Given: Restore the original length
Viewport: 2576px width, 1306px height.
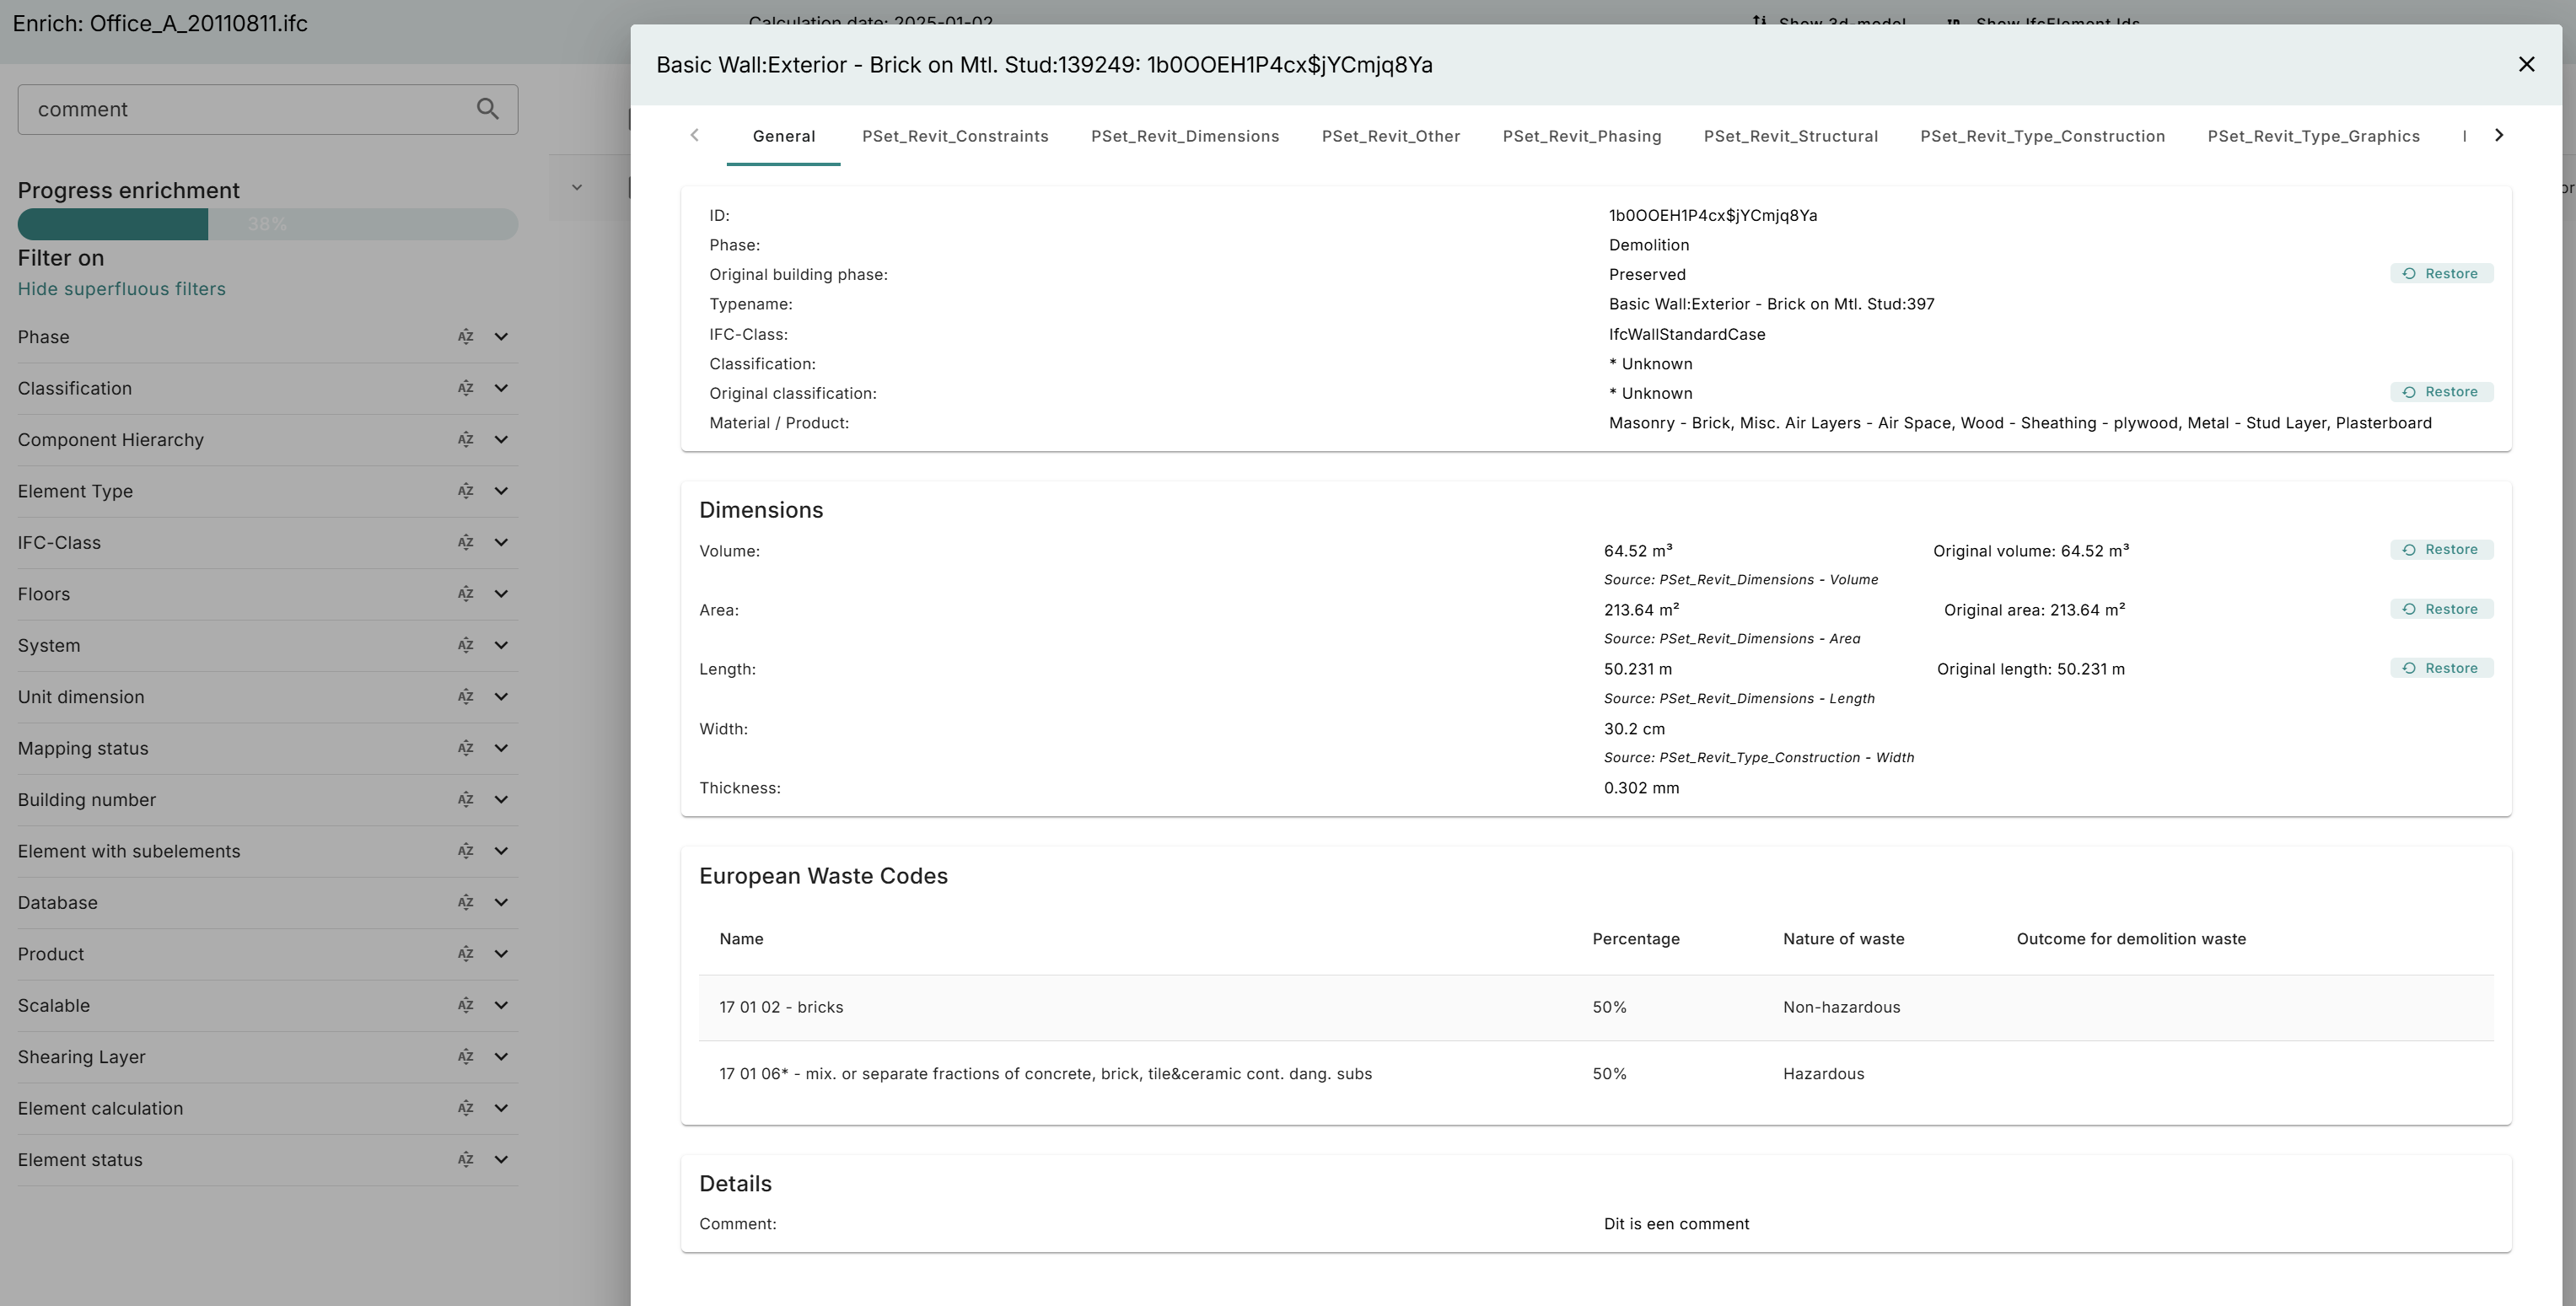Looking at the screenshot, I should coord(2441,668).
